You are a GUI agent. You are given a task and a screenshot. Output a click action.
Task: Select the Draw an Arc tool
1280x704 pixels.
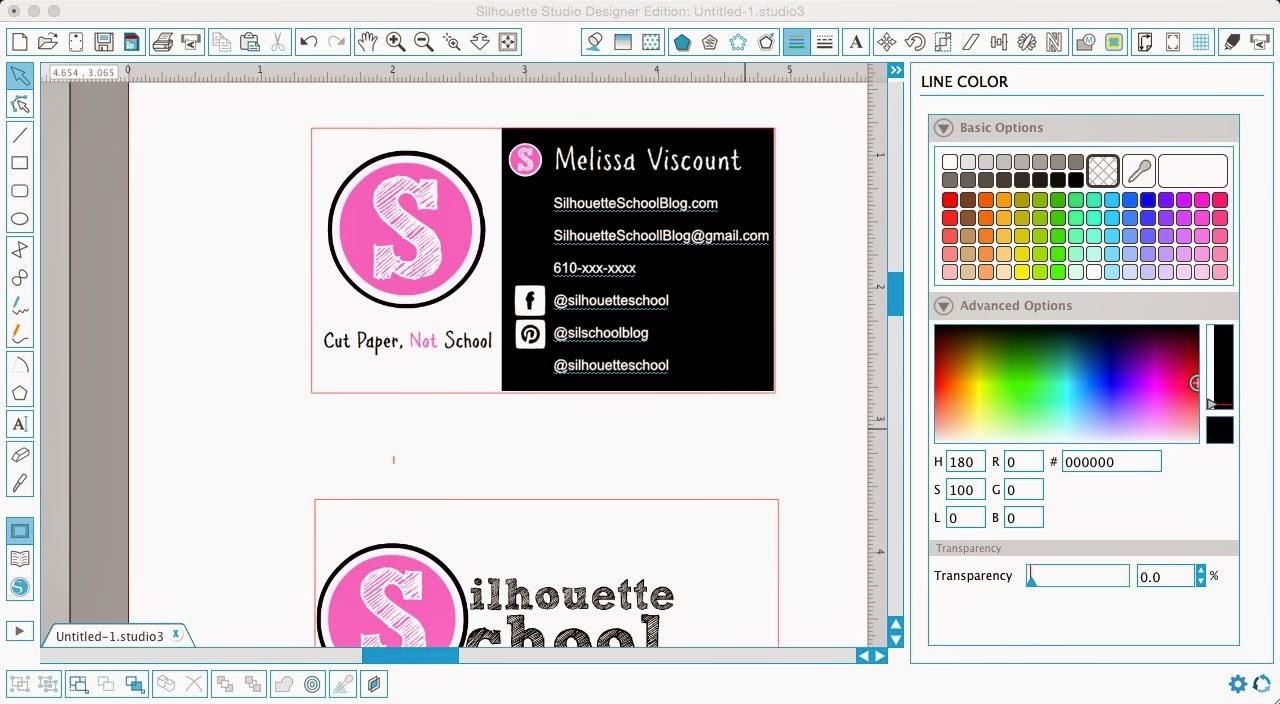(20, 365)
